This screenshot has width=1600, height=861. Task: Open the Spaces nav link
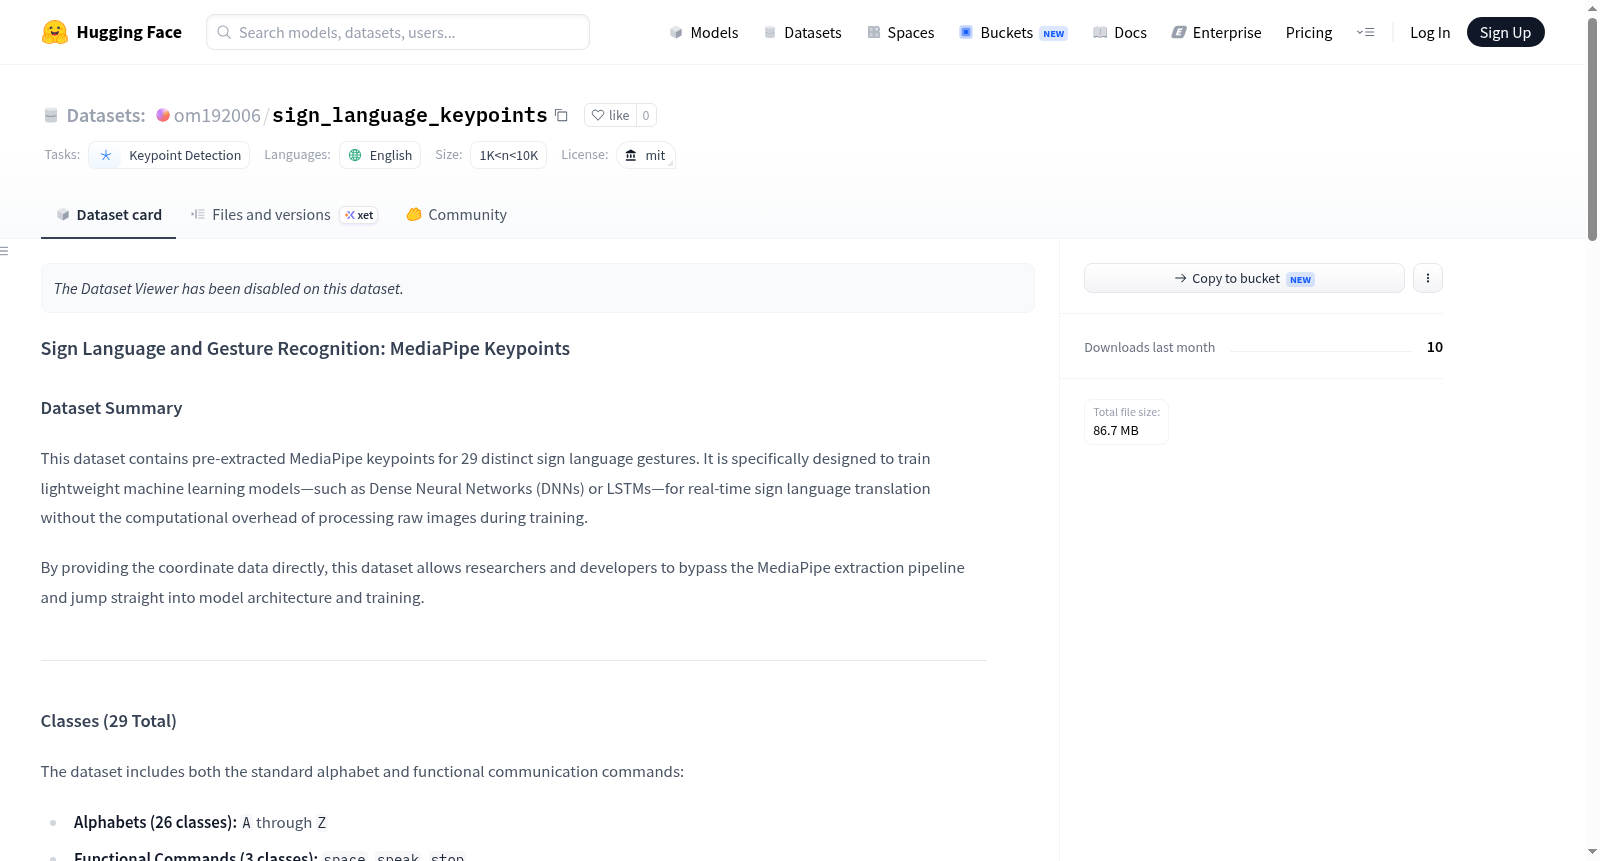pos(901,32)
